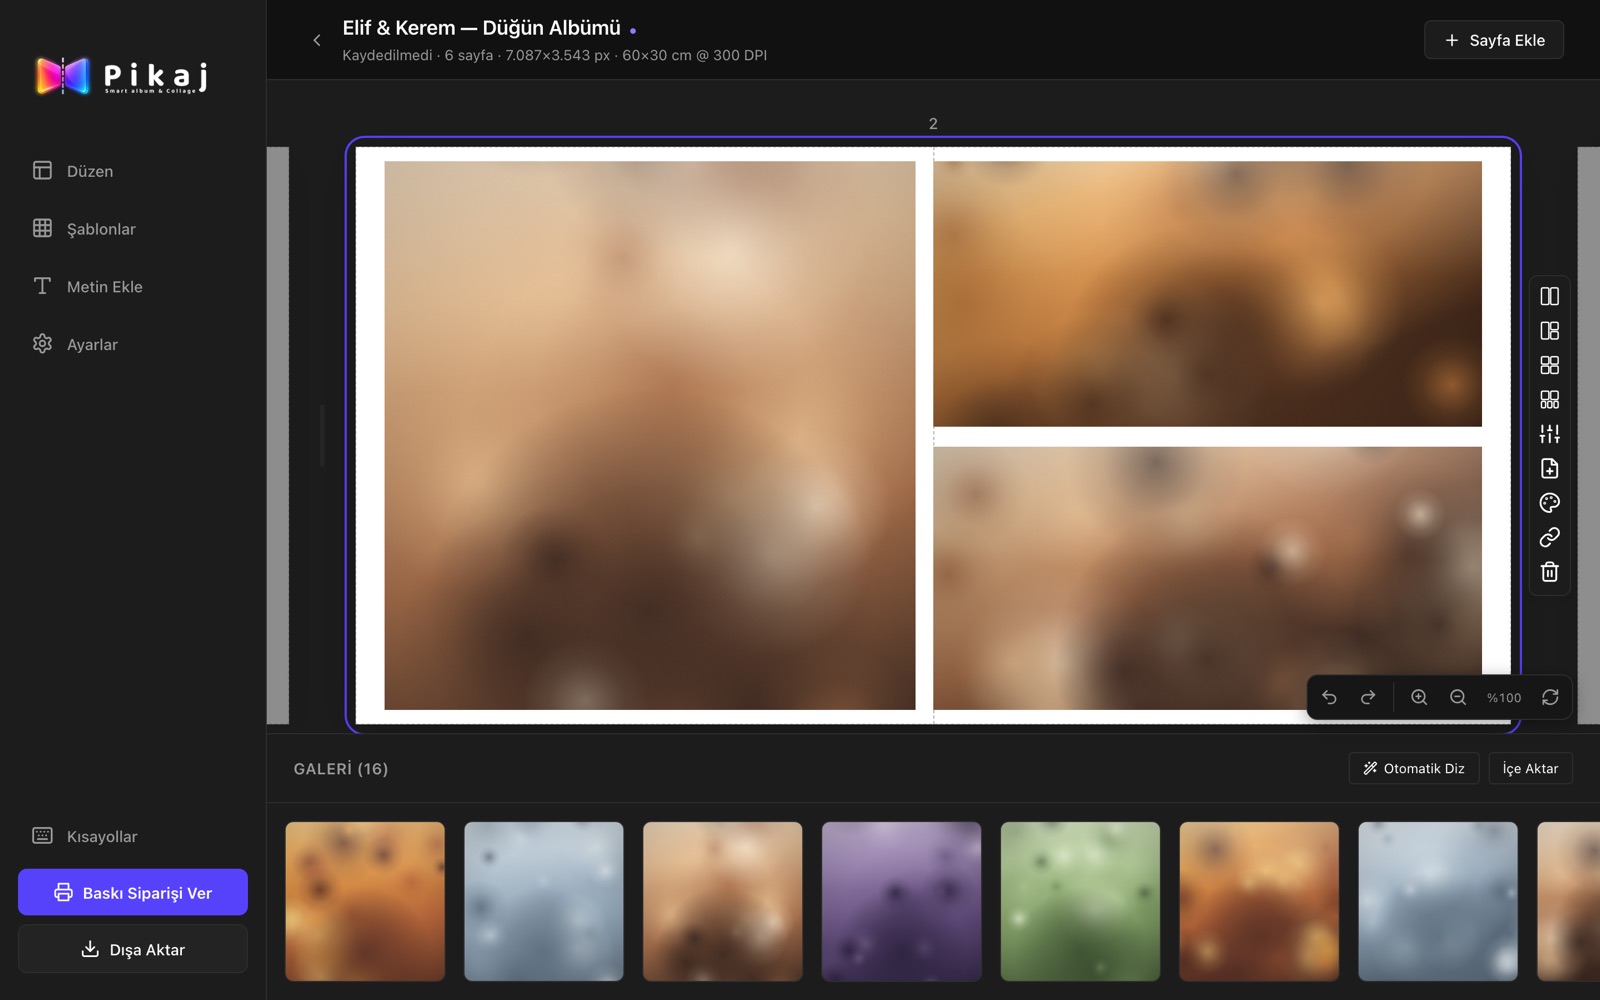Viewport: 1600px width, 1000px height.
Task: Import photos with İçe Aktar
Action: point(1530,768)
